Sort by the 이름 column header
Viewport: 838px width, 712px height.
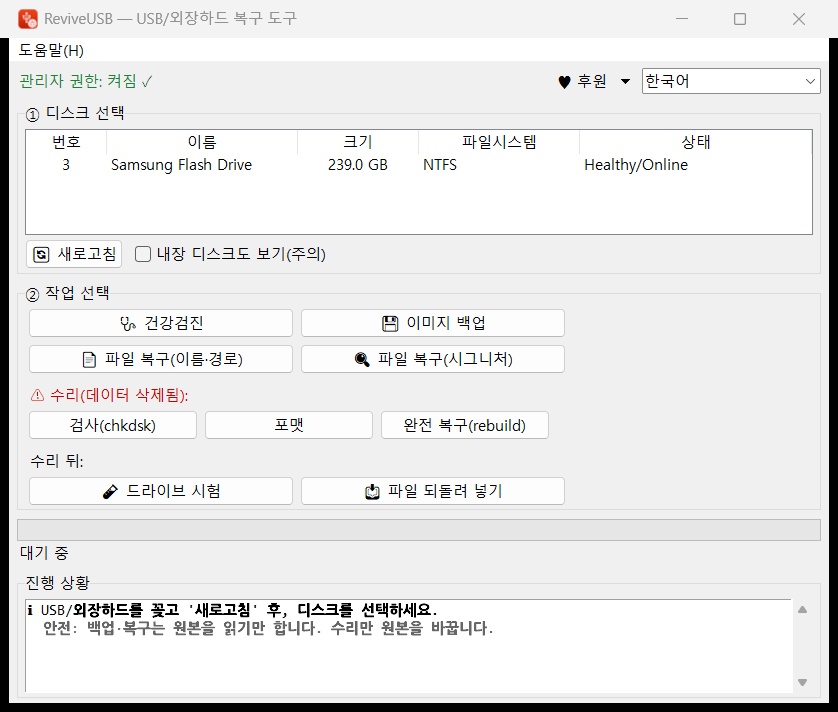click(x=201, y=142)
